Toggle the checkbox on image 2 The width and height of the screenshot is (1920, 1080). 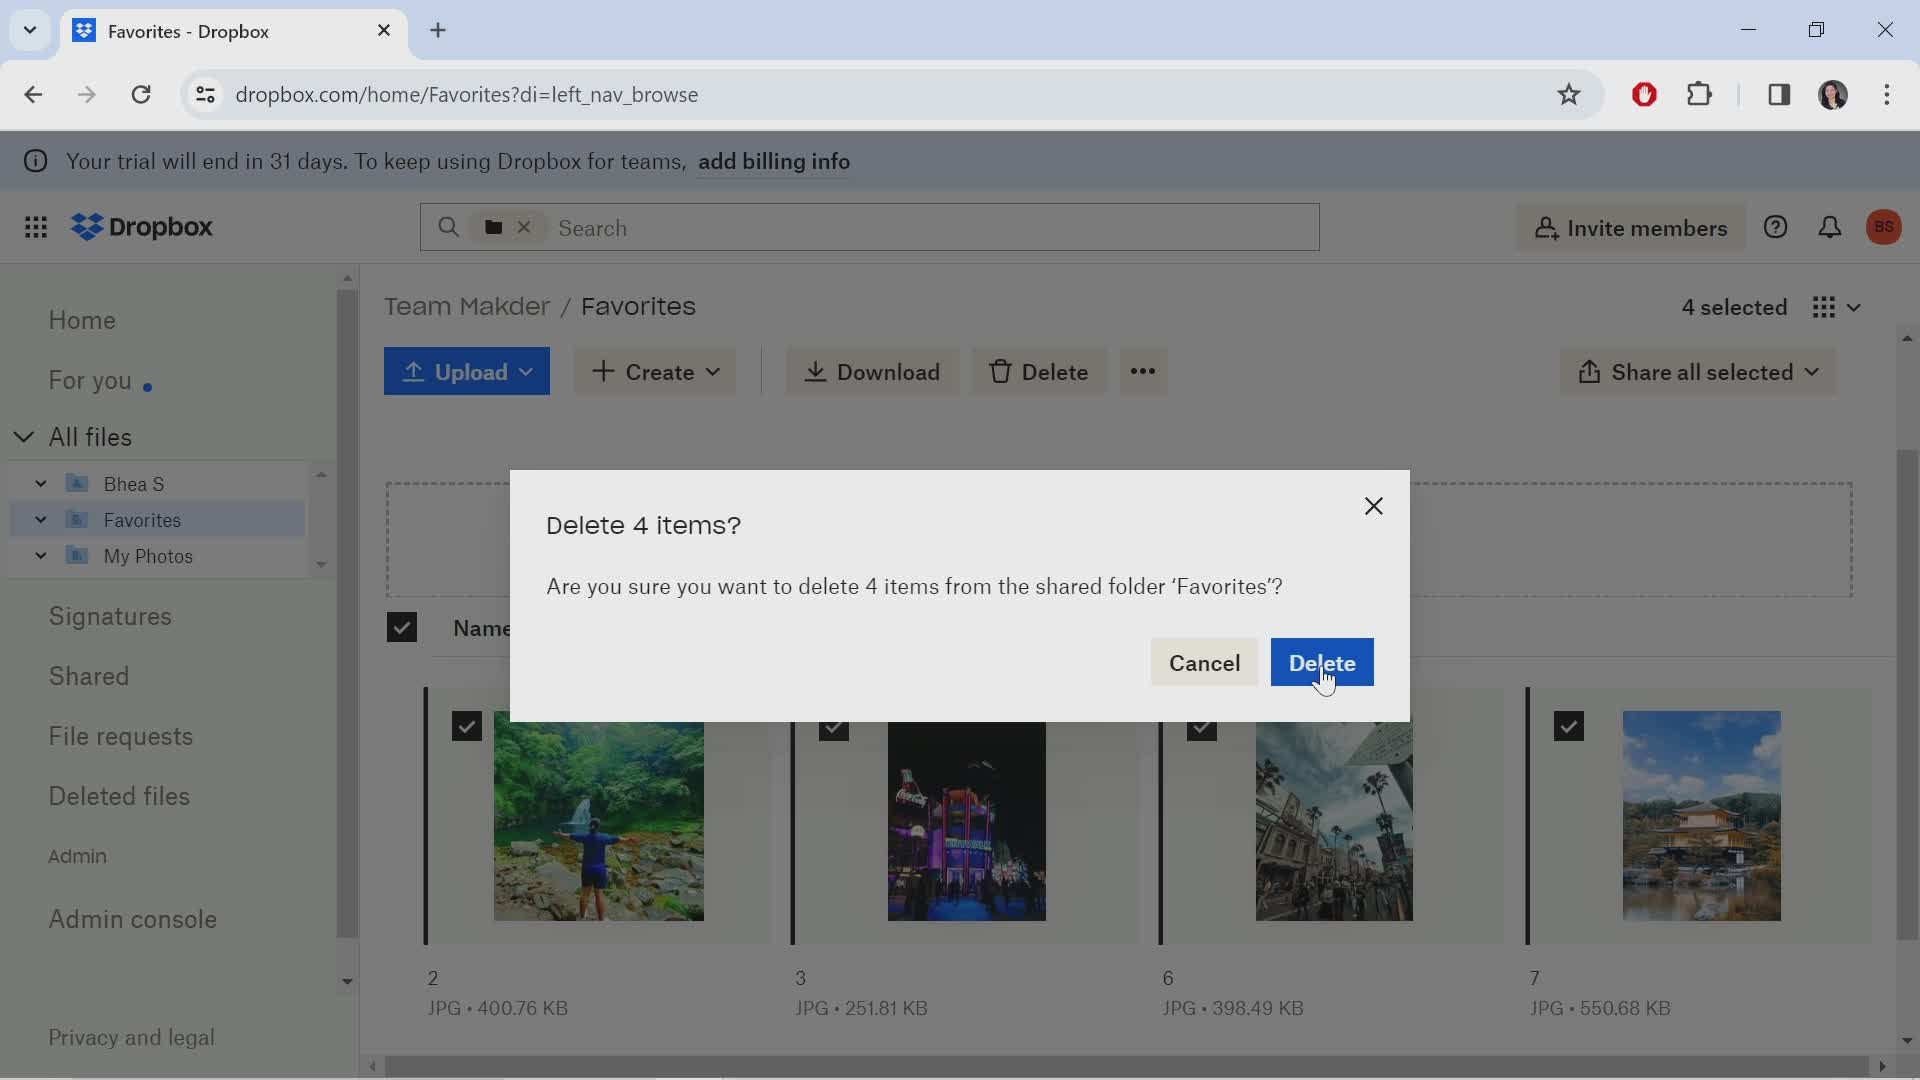tap(465, 725)
